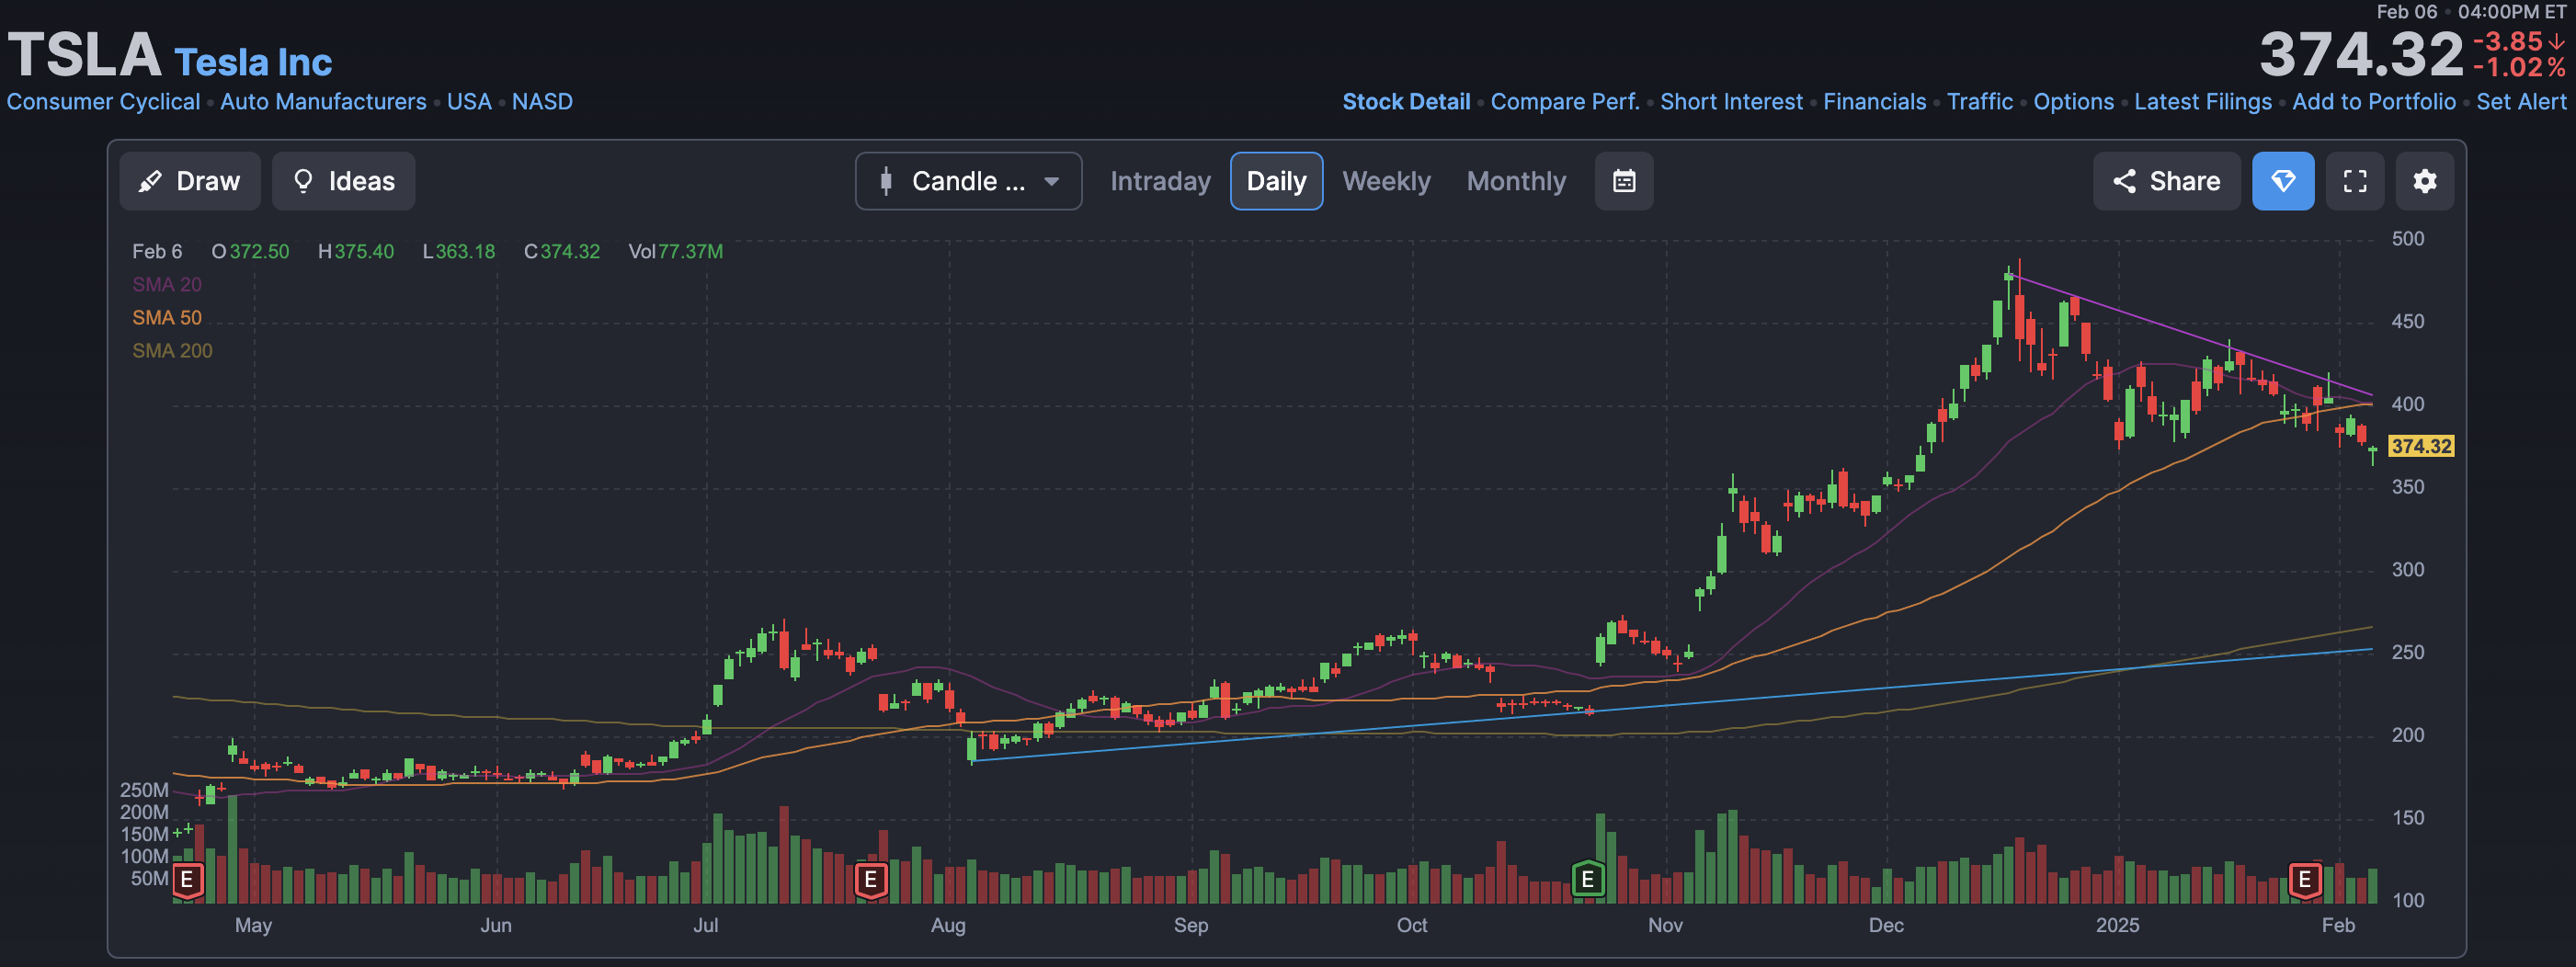Click the Tesla Inc company name
The image size is (2576, 967).
pyautogui.click(x=253, y=62)
